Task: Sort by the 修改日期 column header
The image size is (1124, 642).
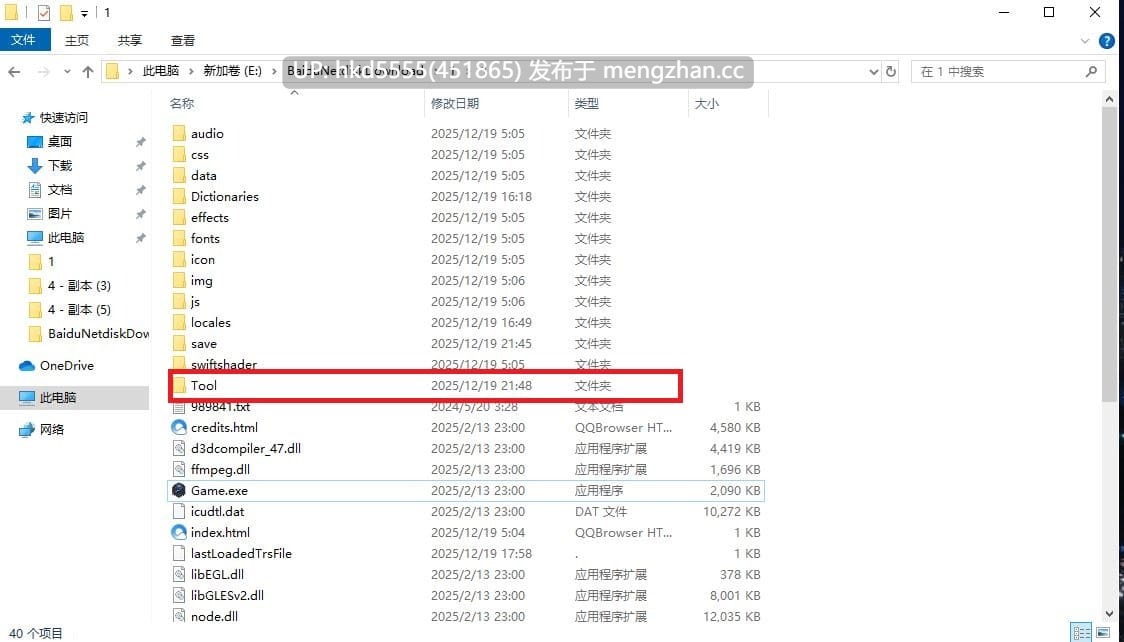Action: [x=454, y=104]
